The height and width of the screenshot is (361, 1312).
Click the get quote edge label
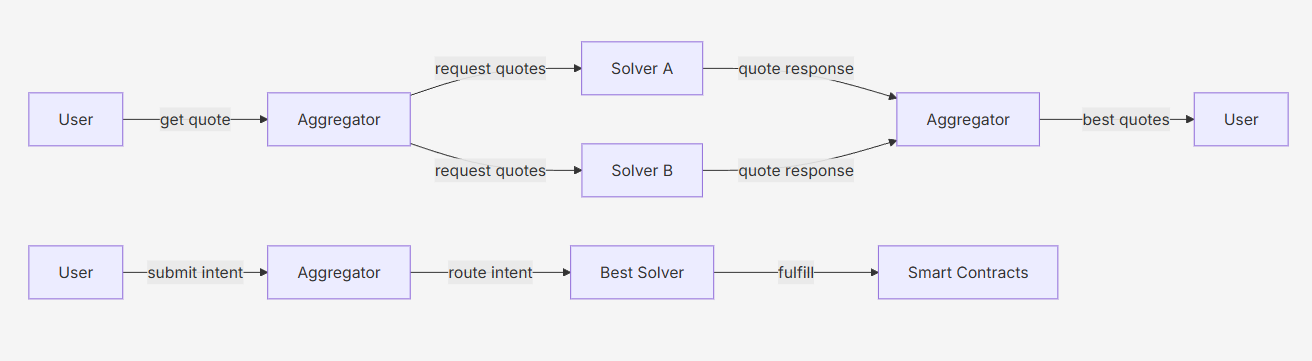(x=195, y=120)
